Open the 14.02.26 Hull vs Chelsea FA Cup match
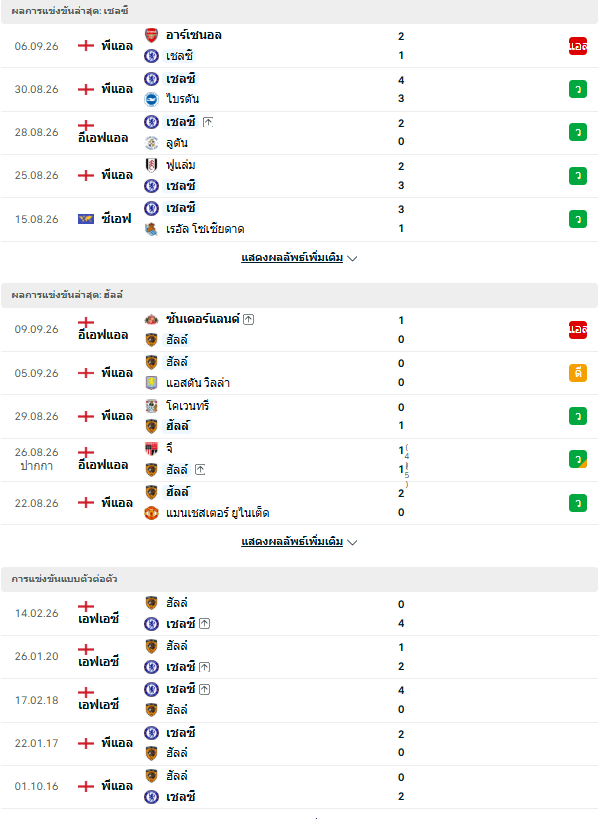The height and width of the screenshot is (819, 602). tap(300, 614)
